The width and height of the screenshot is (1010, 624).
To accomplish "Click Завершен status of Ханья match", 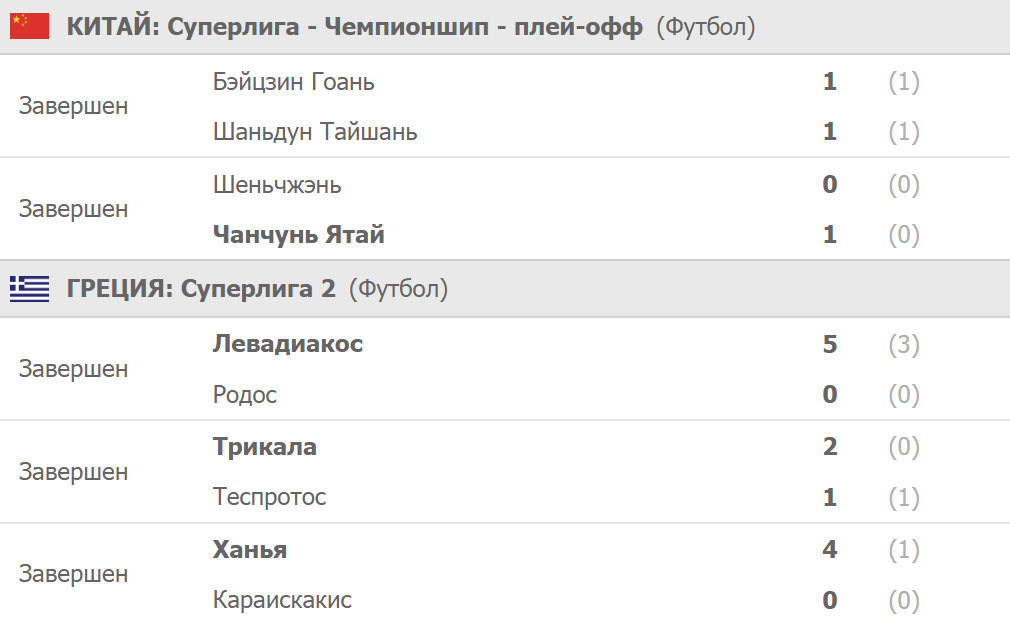I will [x=73, y=575].
